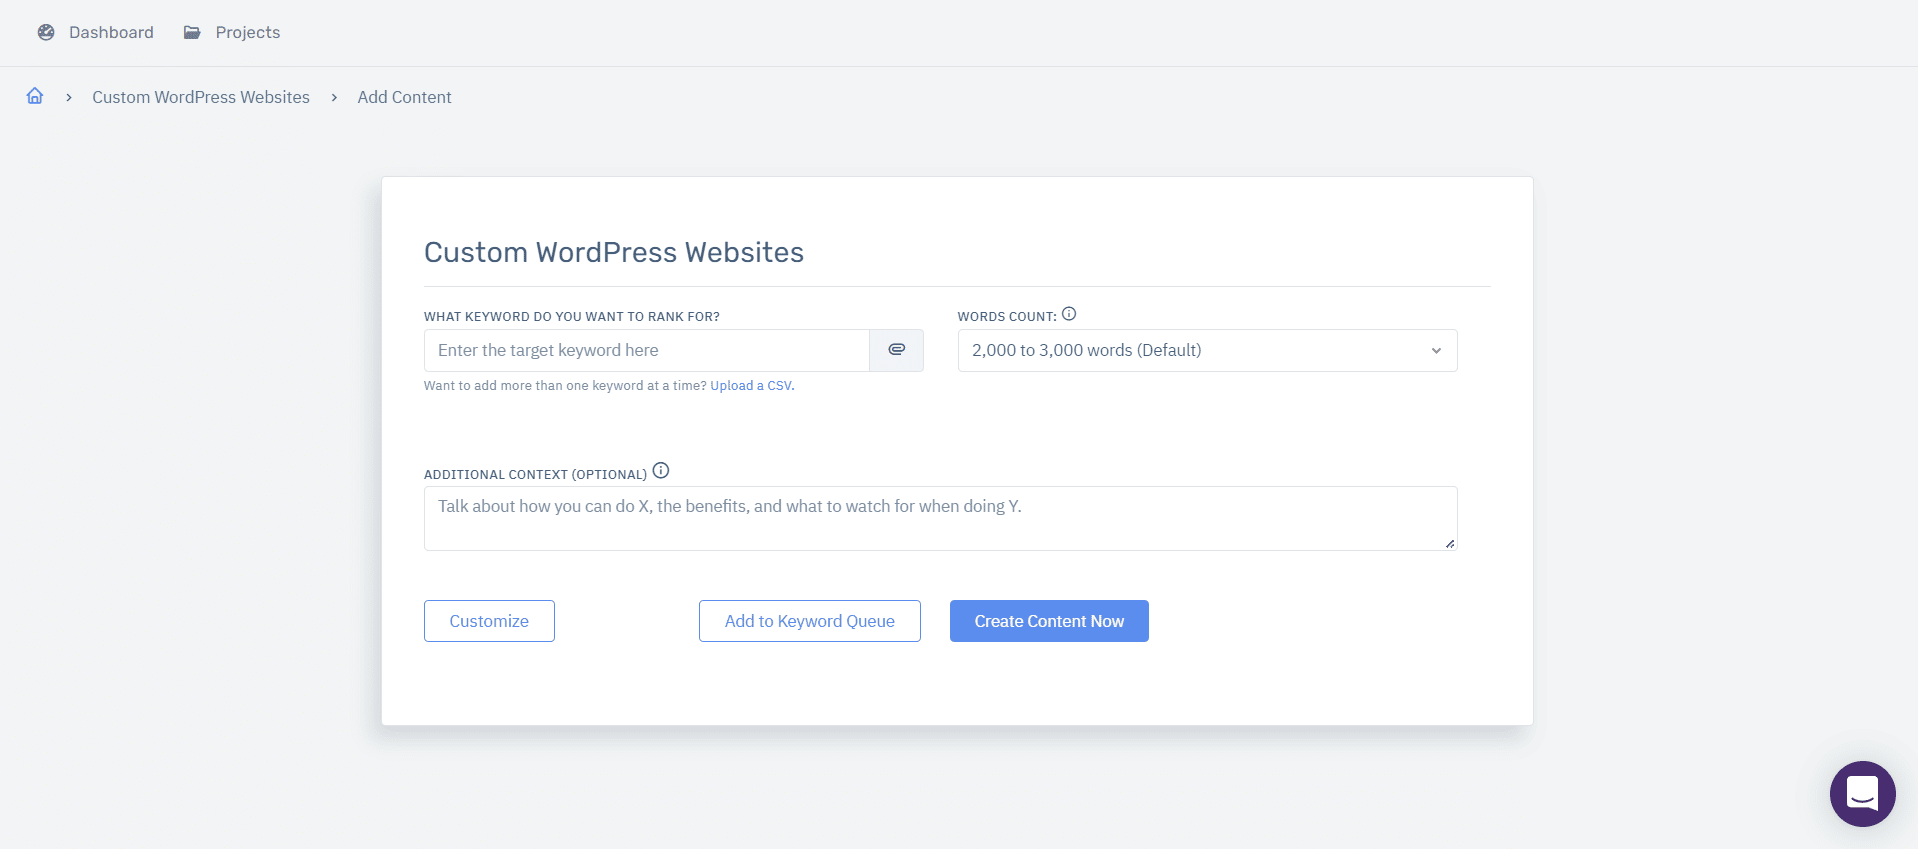The width and height of the screenshot is (1919, 849).
Task: Click the Upload a CSV link
Action: (751, 386)
